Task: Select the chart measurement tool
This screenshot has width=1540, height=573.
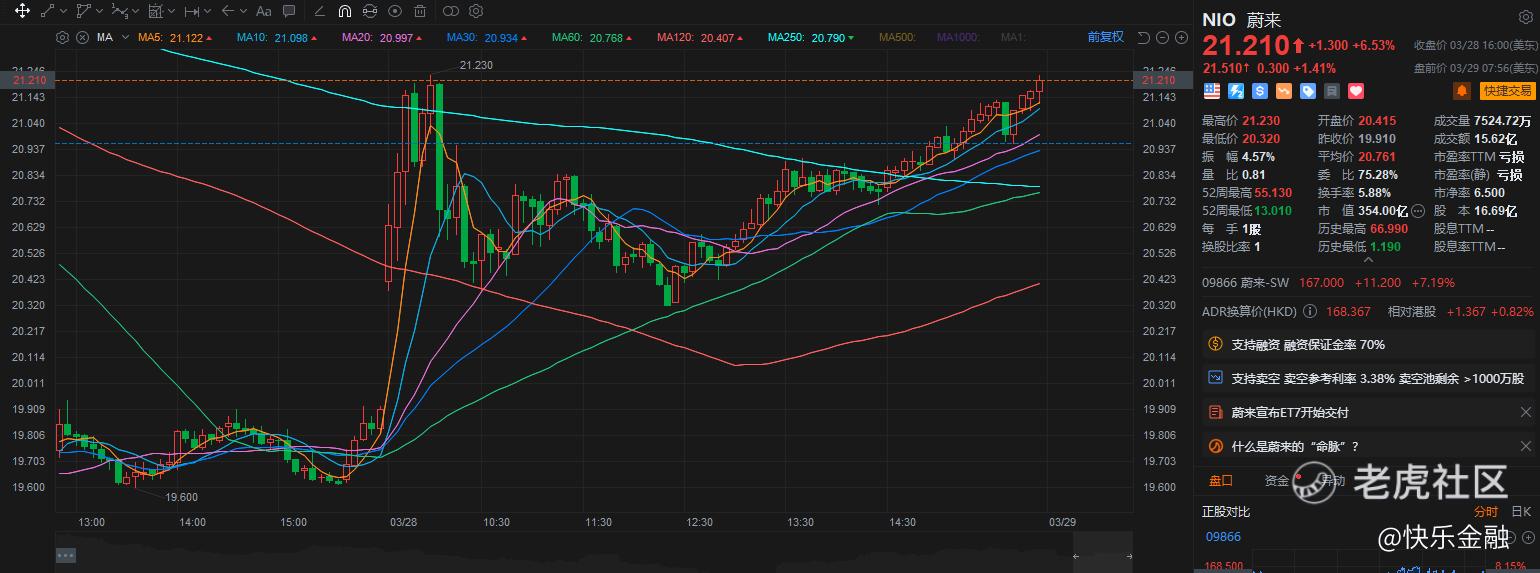Action: point(155,11)
